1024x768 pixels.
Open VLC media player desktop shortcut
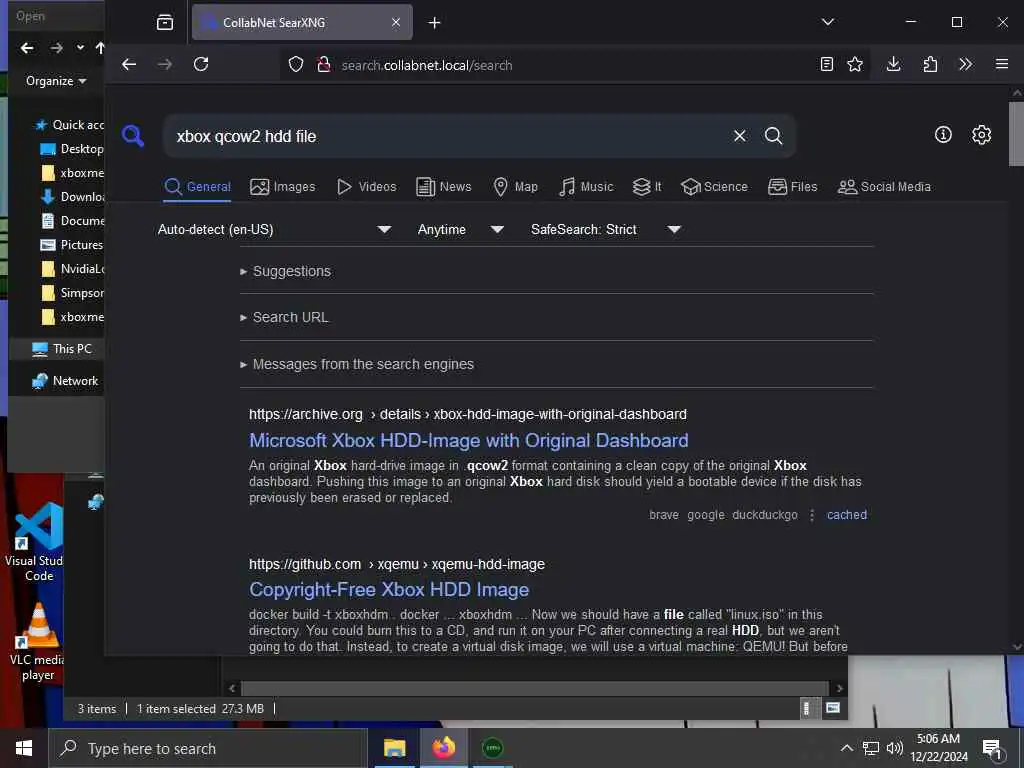(37, 643)
